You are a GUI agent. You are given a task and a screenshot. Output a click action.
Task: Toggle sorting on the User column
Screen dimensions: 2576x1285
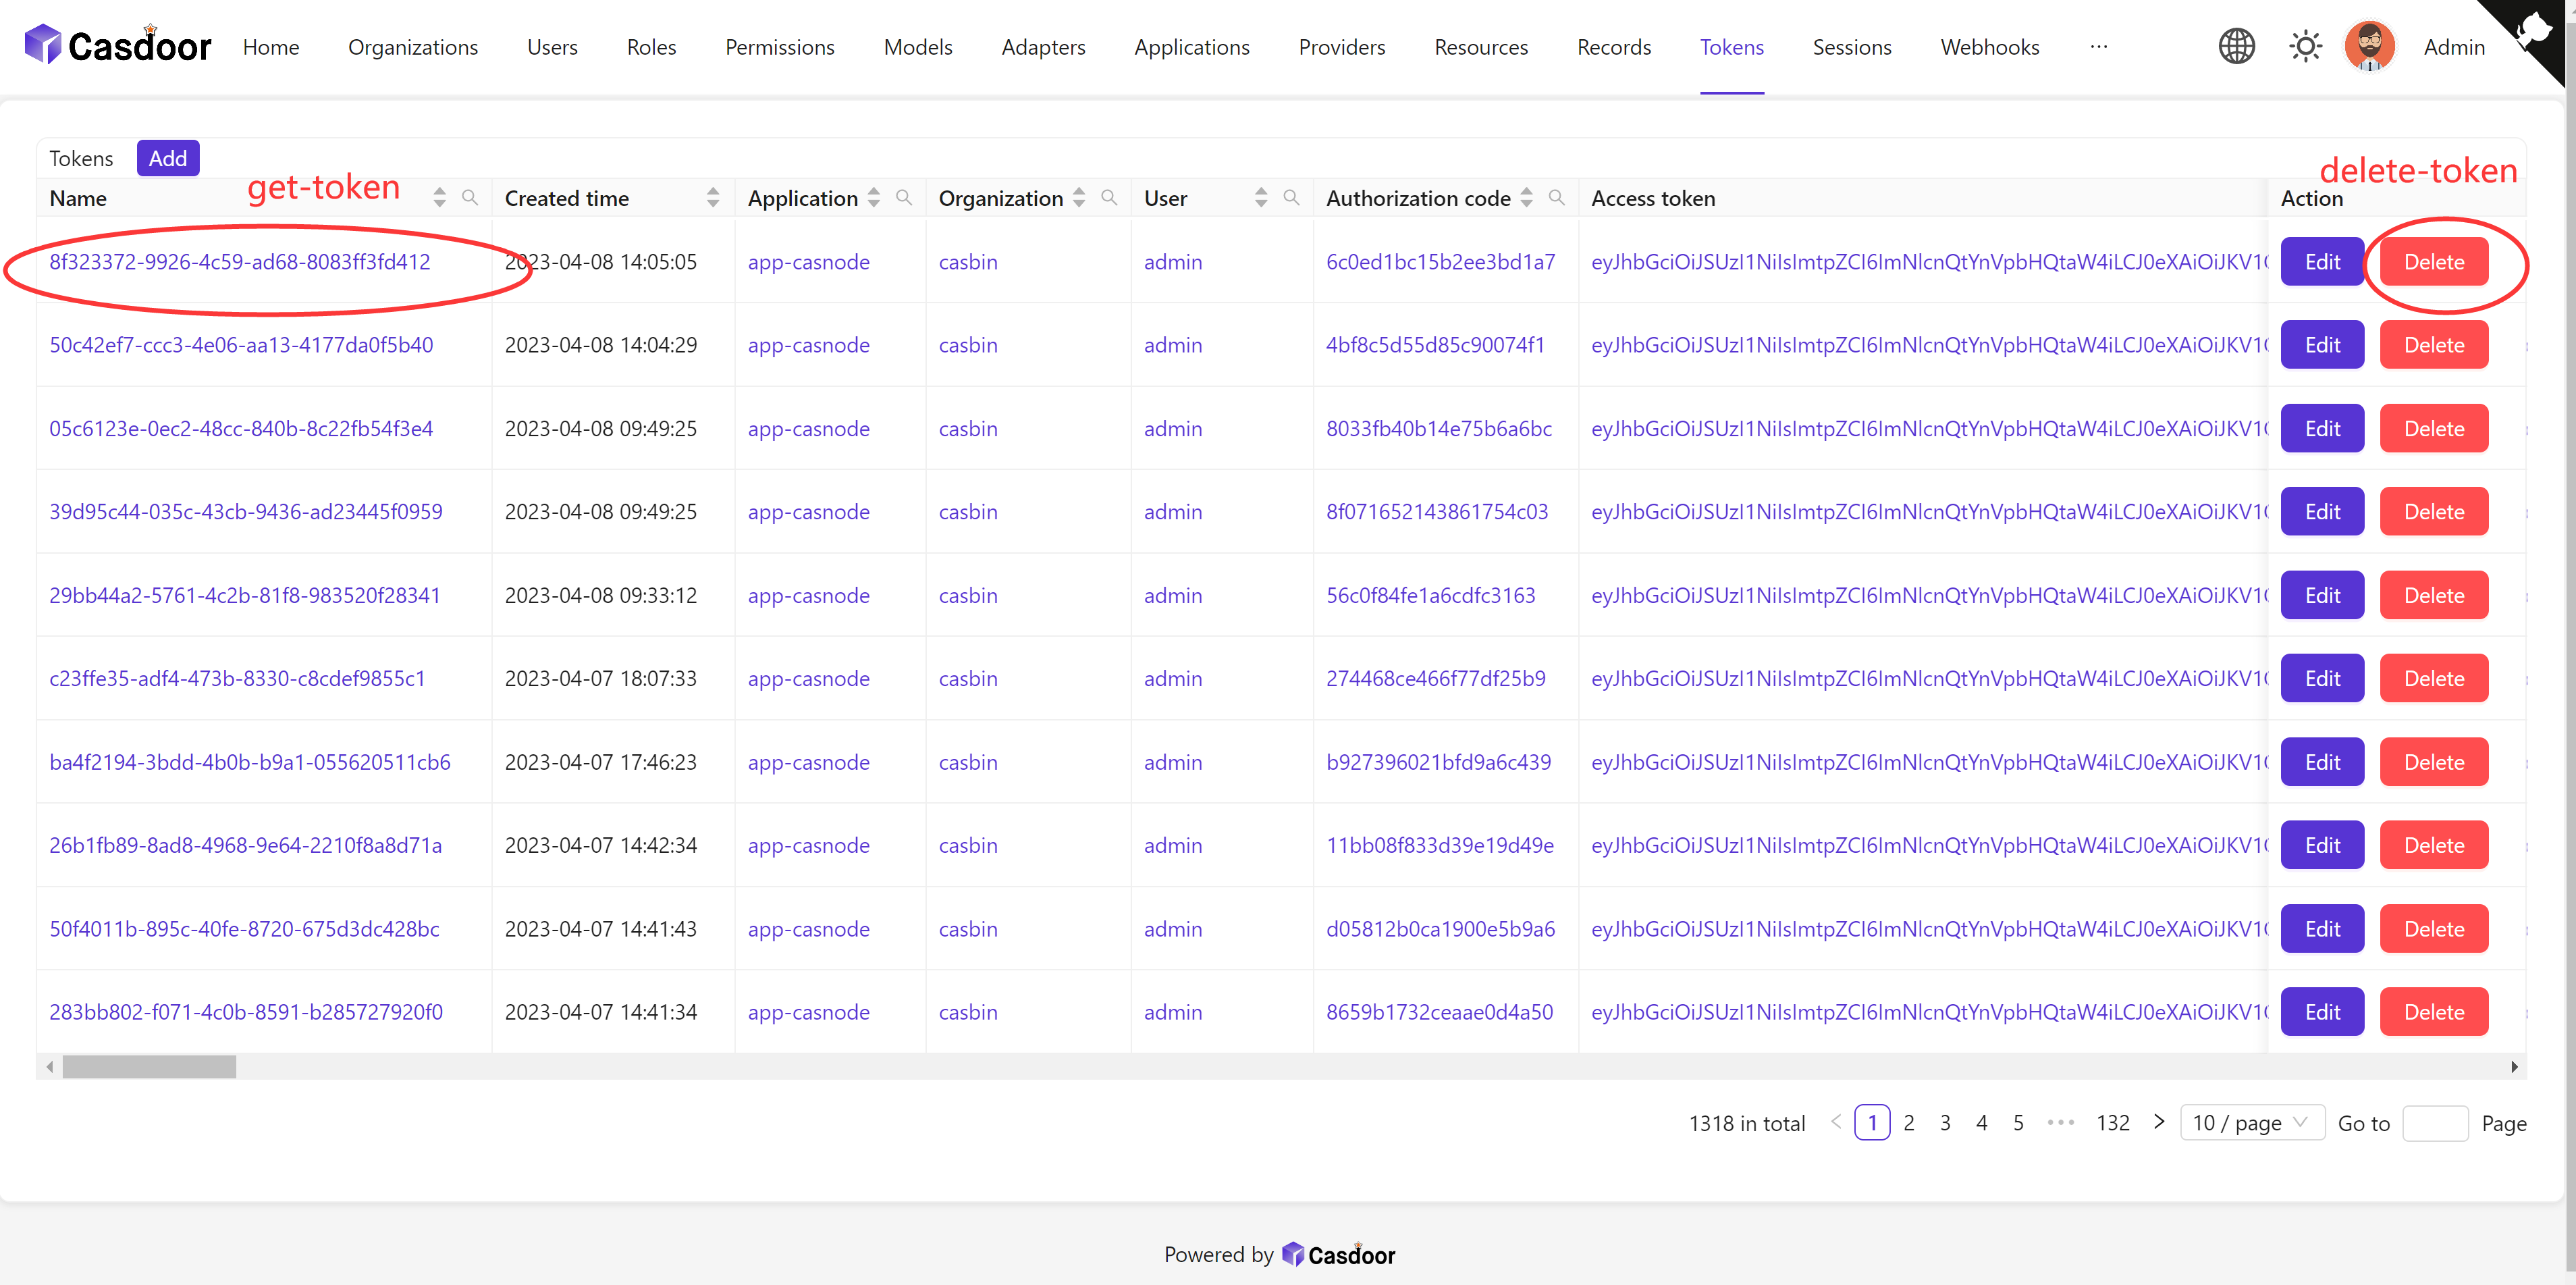[1260, 197]
